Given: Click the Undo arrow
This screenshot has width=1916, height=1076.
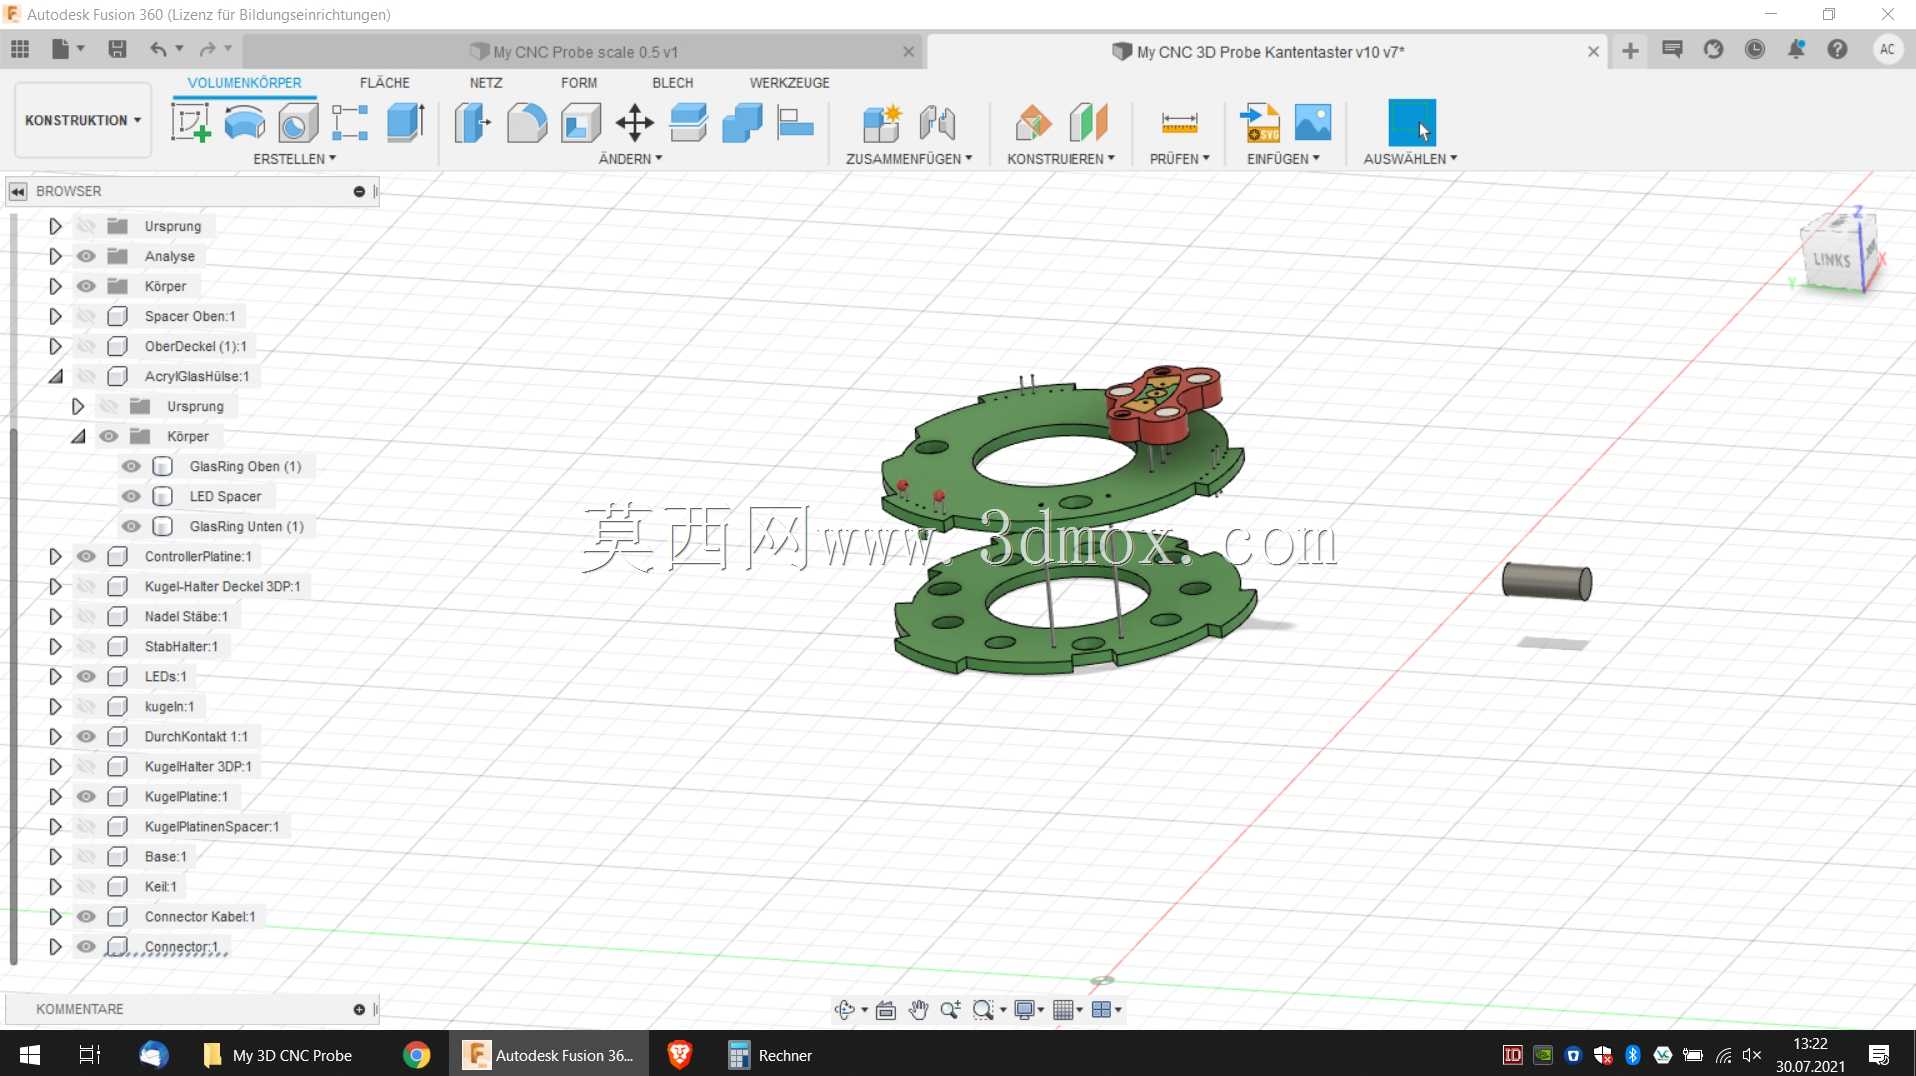Looking at the screenshot, I should coord(158,48).
